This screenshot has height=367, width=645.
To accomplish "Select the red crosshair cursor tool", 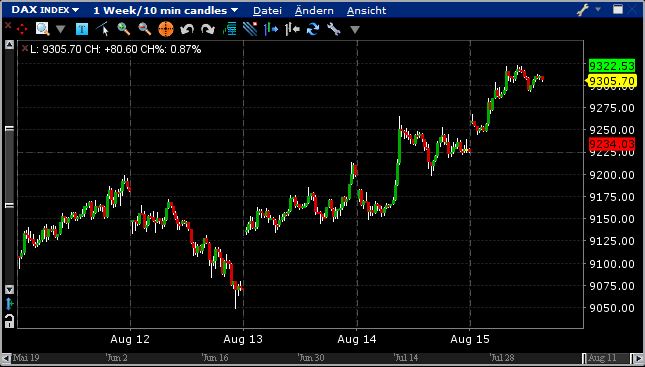I will pyautogui.click(x=21, y=29).
